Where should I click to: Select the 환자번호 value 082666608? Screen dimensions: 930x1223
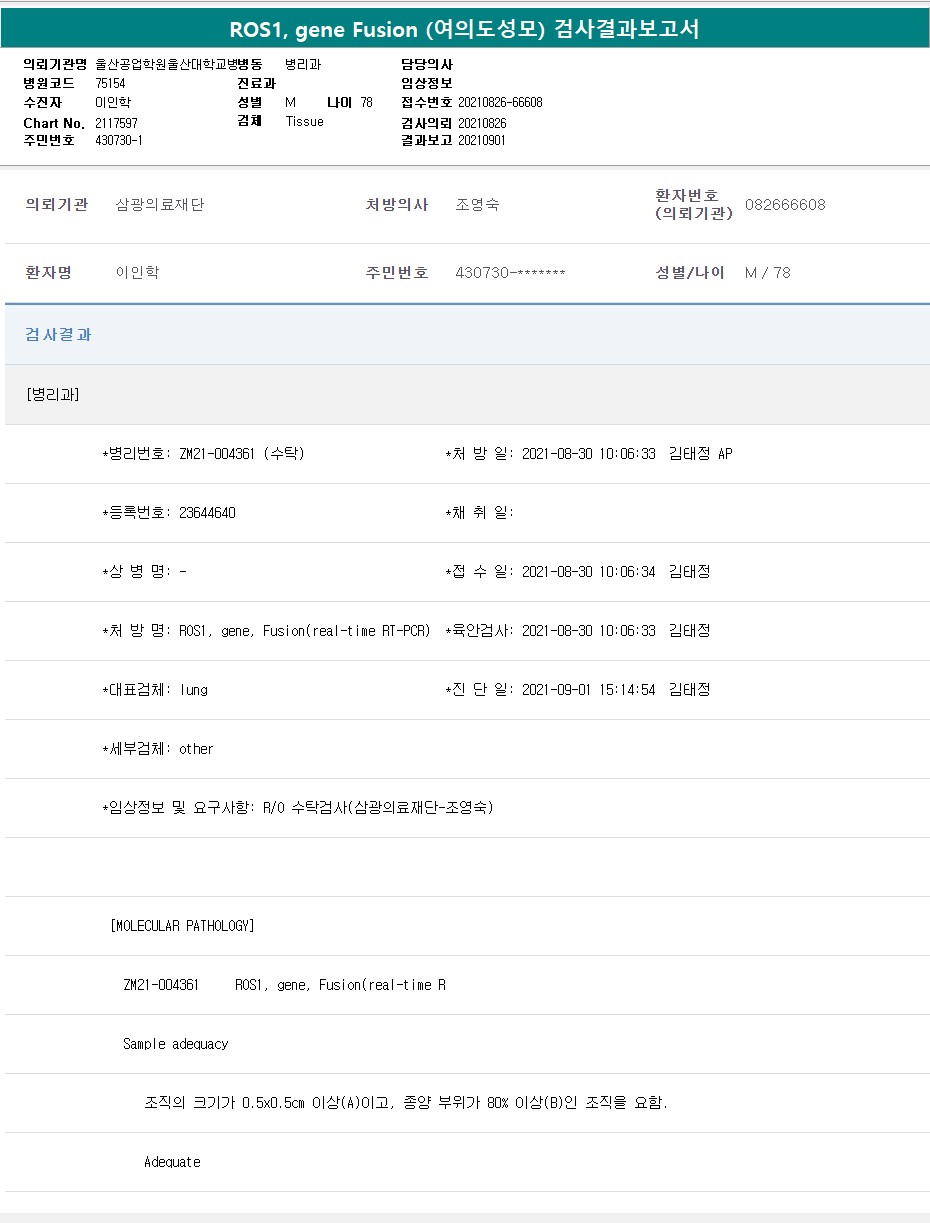(x=785, y=205)
